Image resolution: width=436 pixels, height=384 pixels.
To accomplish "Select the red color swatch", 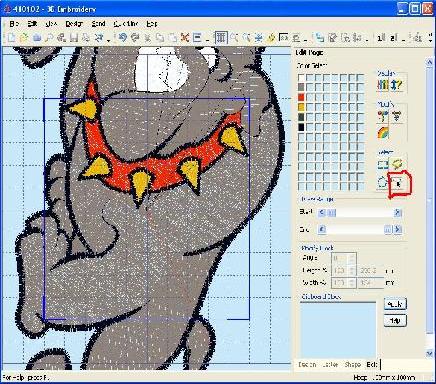I will point(301,97).
